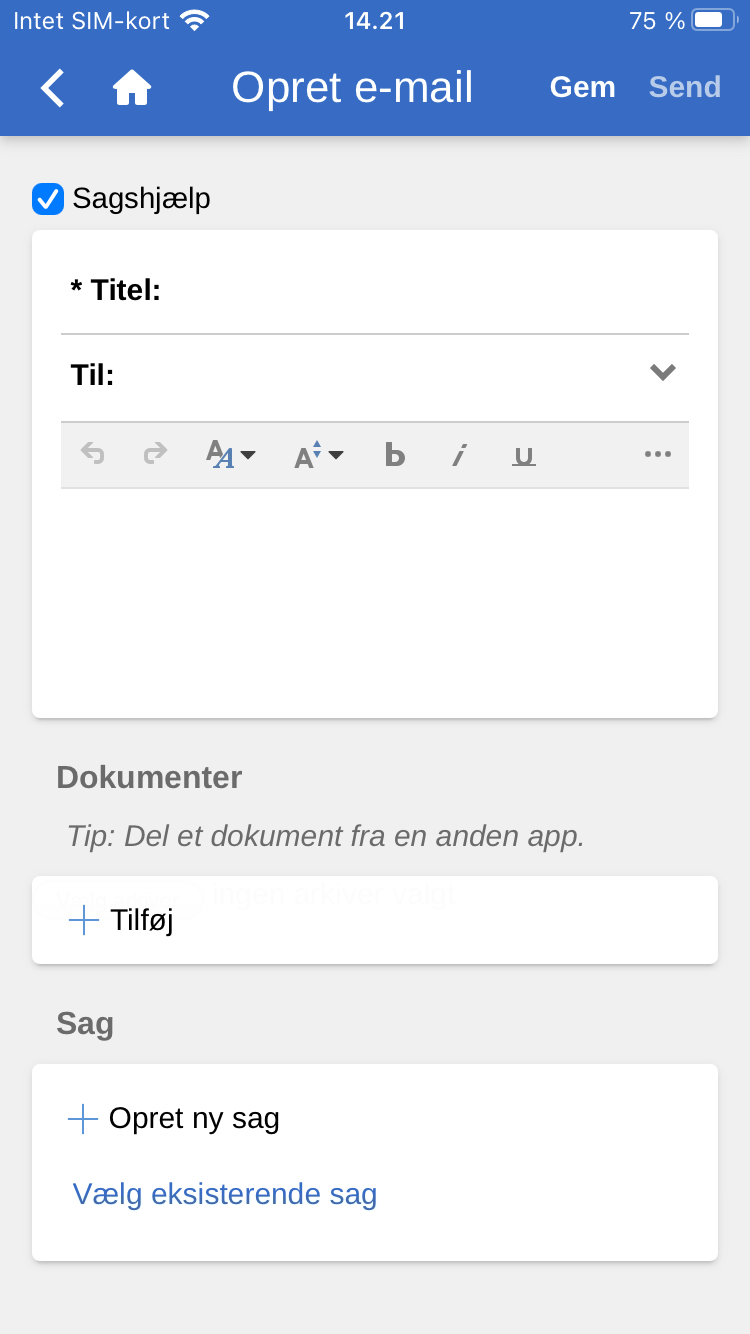Tap the back arrow icon

pos(52,88)
